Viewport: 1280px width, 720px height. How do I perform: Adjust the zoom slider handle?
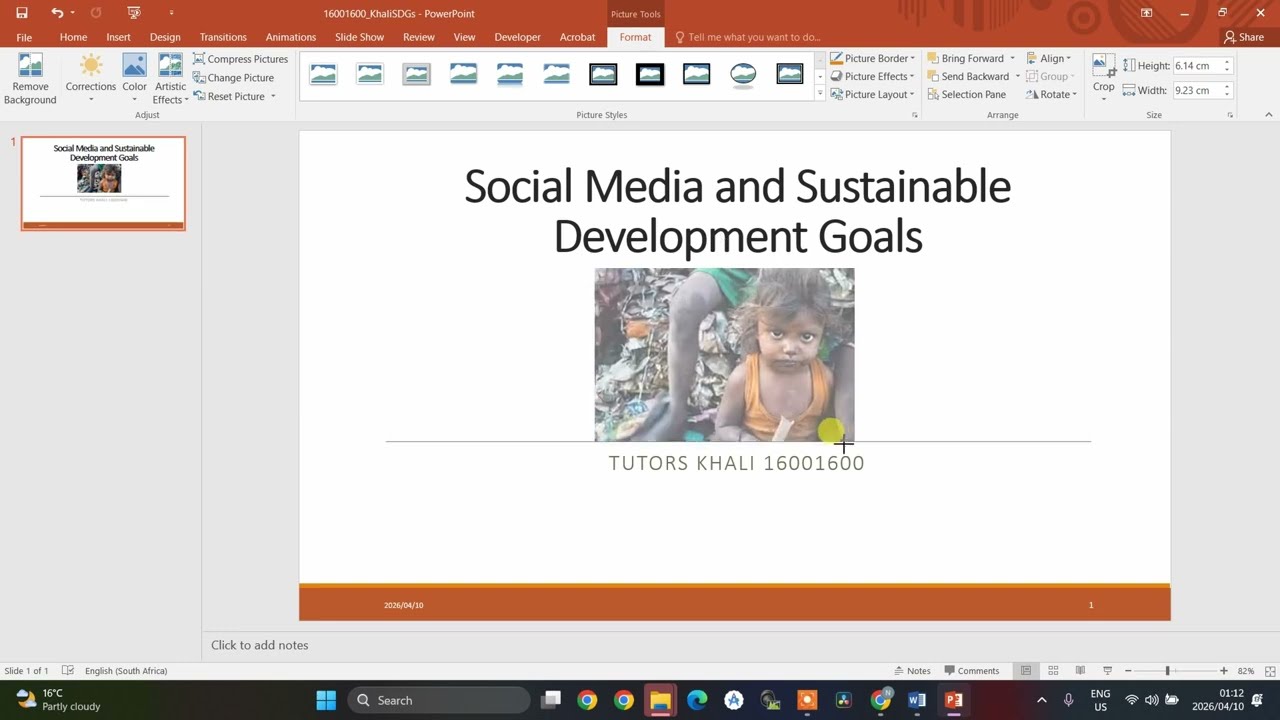tap(1167, 671)
